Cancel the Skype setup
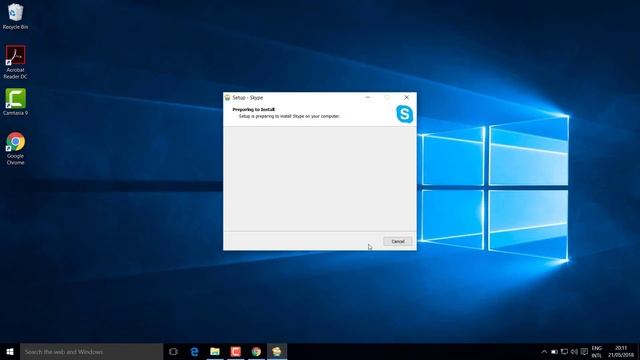640x360 pixels. [x=398, y=241]
